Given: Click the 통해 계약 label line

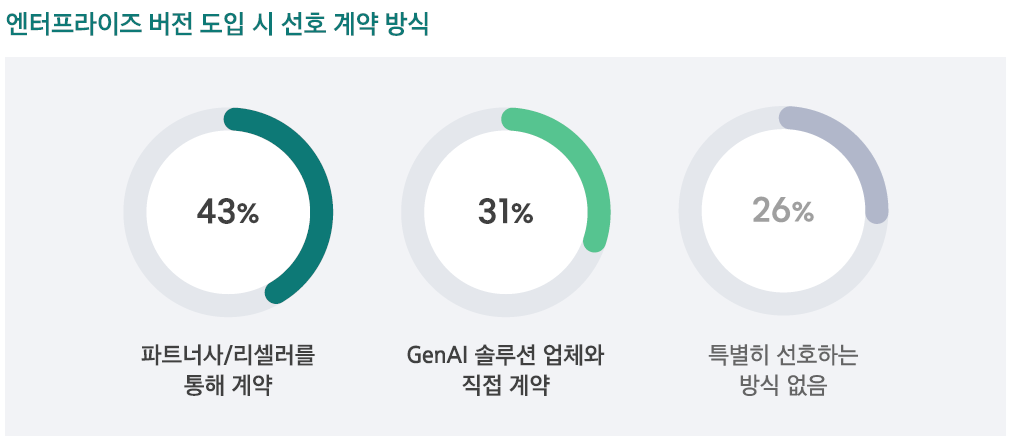Looking at the screenshot, I should [x=228, y=386].
